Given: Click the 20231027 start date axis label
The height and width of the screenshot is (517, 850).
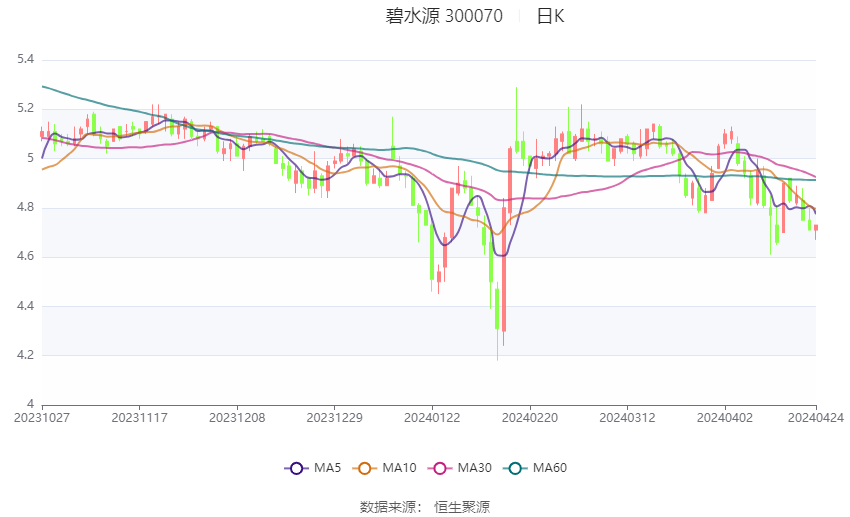Looking at the screenshot, I should tap(42, 418).
